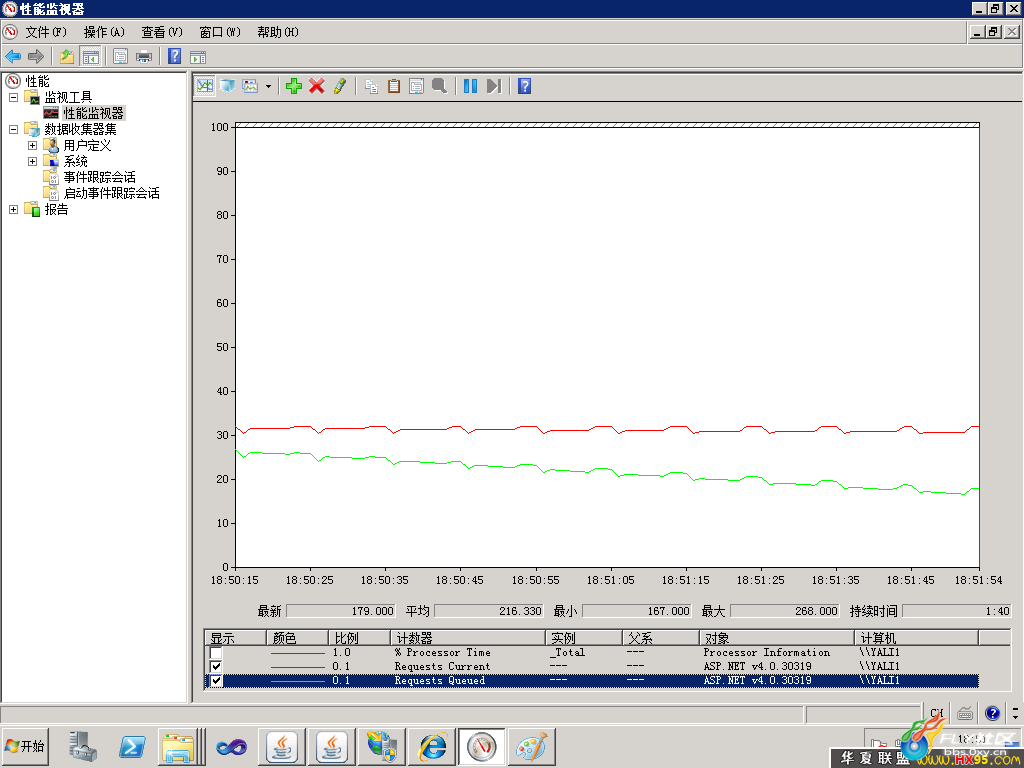Viewport: 1024px width, 768px height.
Task: Toggle the show/hide action pane icon
Action: (x=198, y=57)
